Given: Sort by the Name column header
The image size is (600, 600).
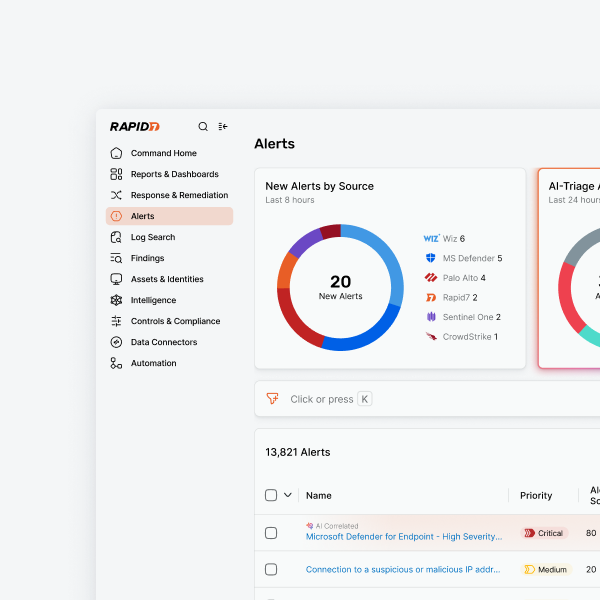Looking at the screenshot, I should (319, 496).
